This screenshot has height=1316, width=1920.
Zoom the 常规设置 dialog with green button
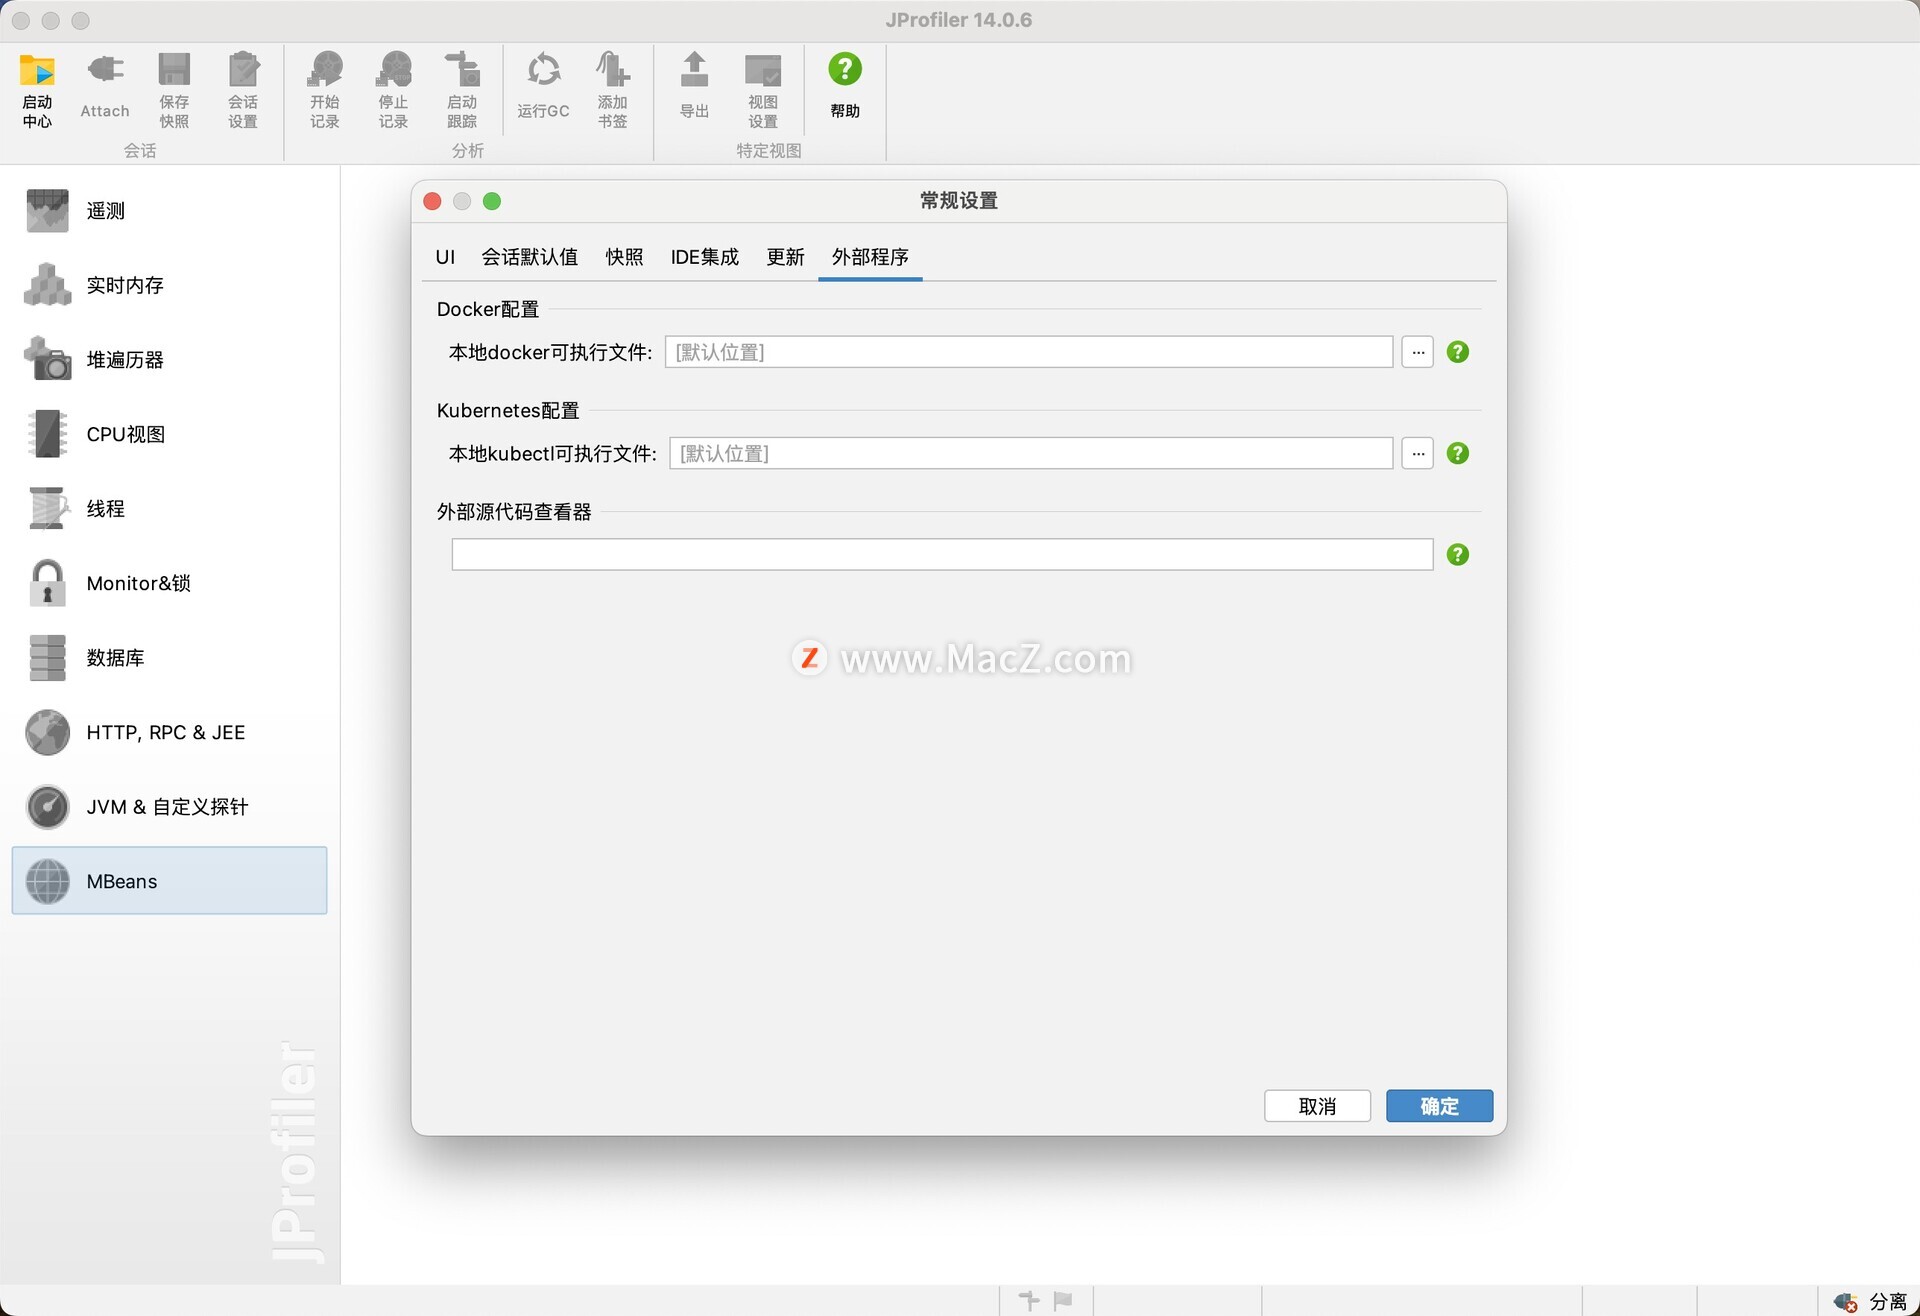coord(492,201)
